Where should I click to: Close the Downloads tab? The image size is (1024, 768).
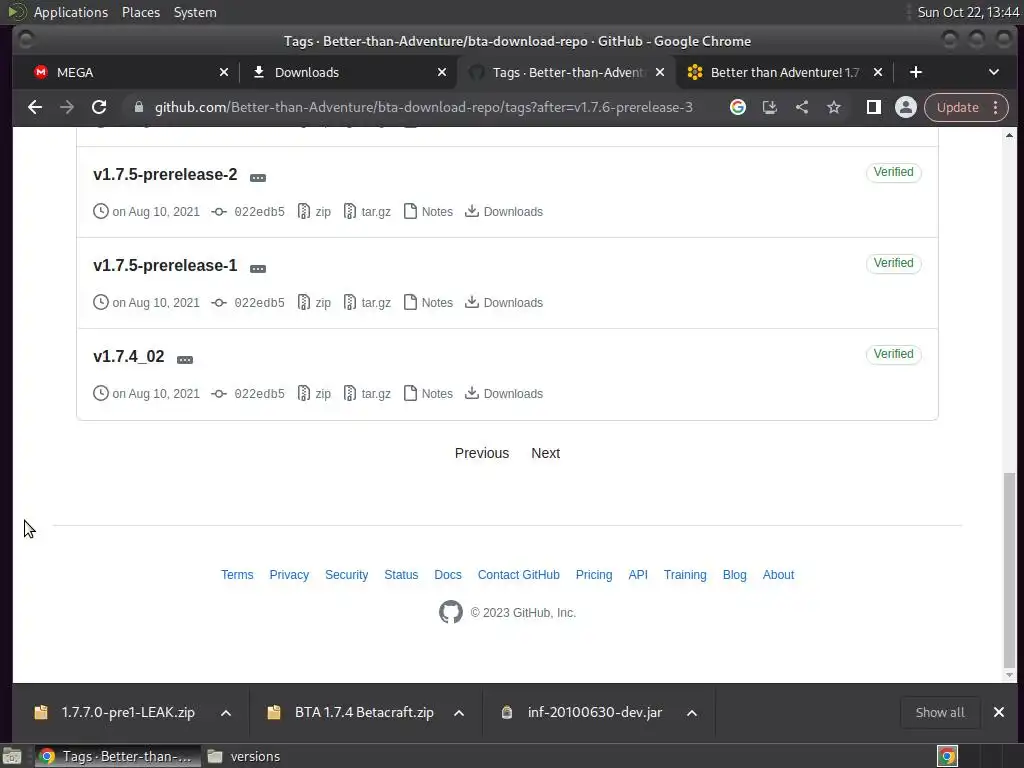441,72
